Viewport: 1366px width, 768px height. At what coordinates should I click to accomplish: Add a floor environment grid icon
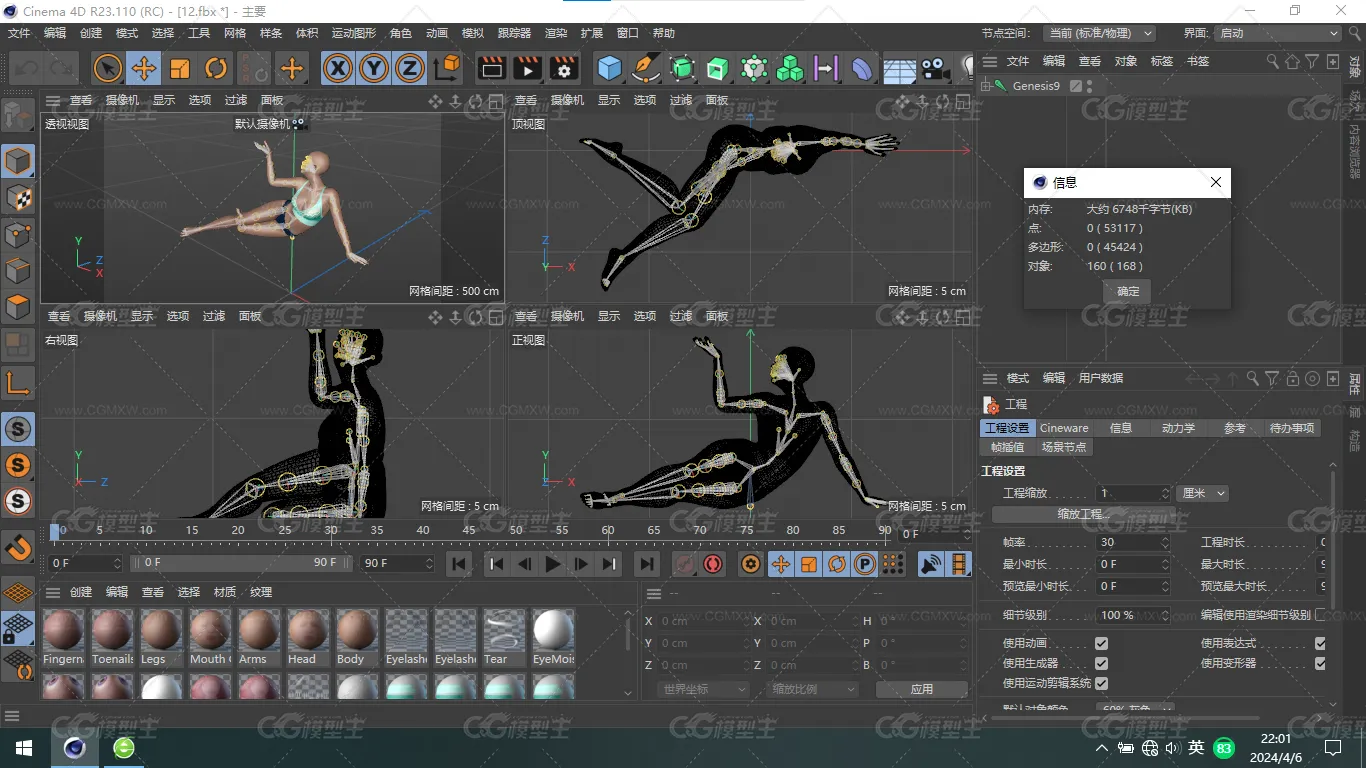click(899, 70)
